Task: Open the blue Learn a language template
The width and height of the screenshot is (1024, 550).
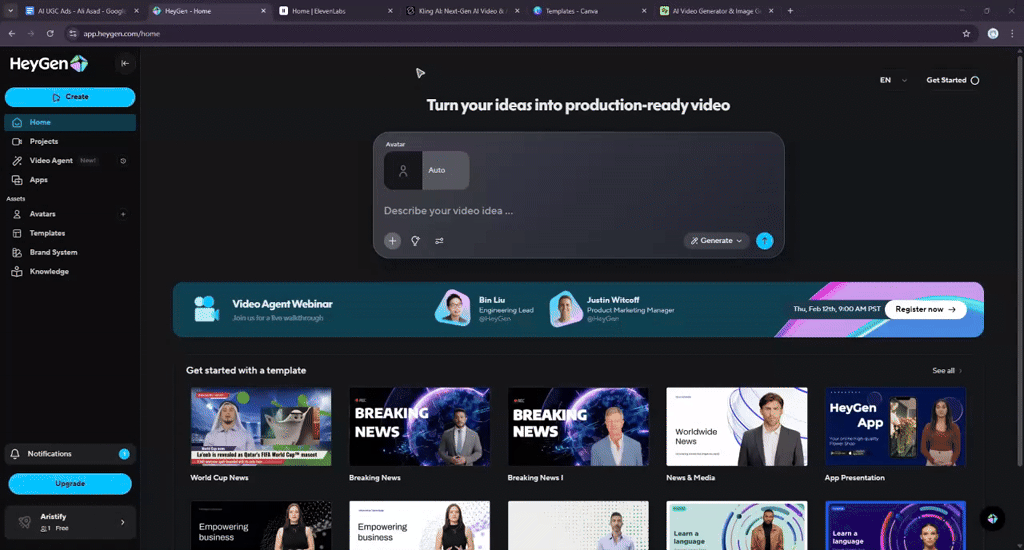Action: [x=895, y=525]
